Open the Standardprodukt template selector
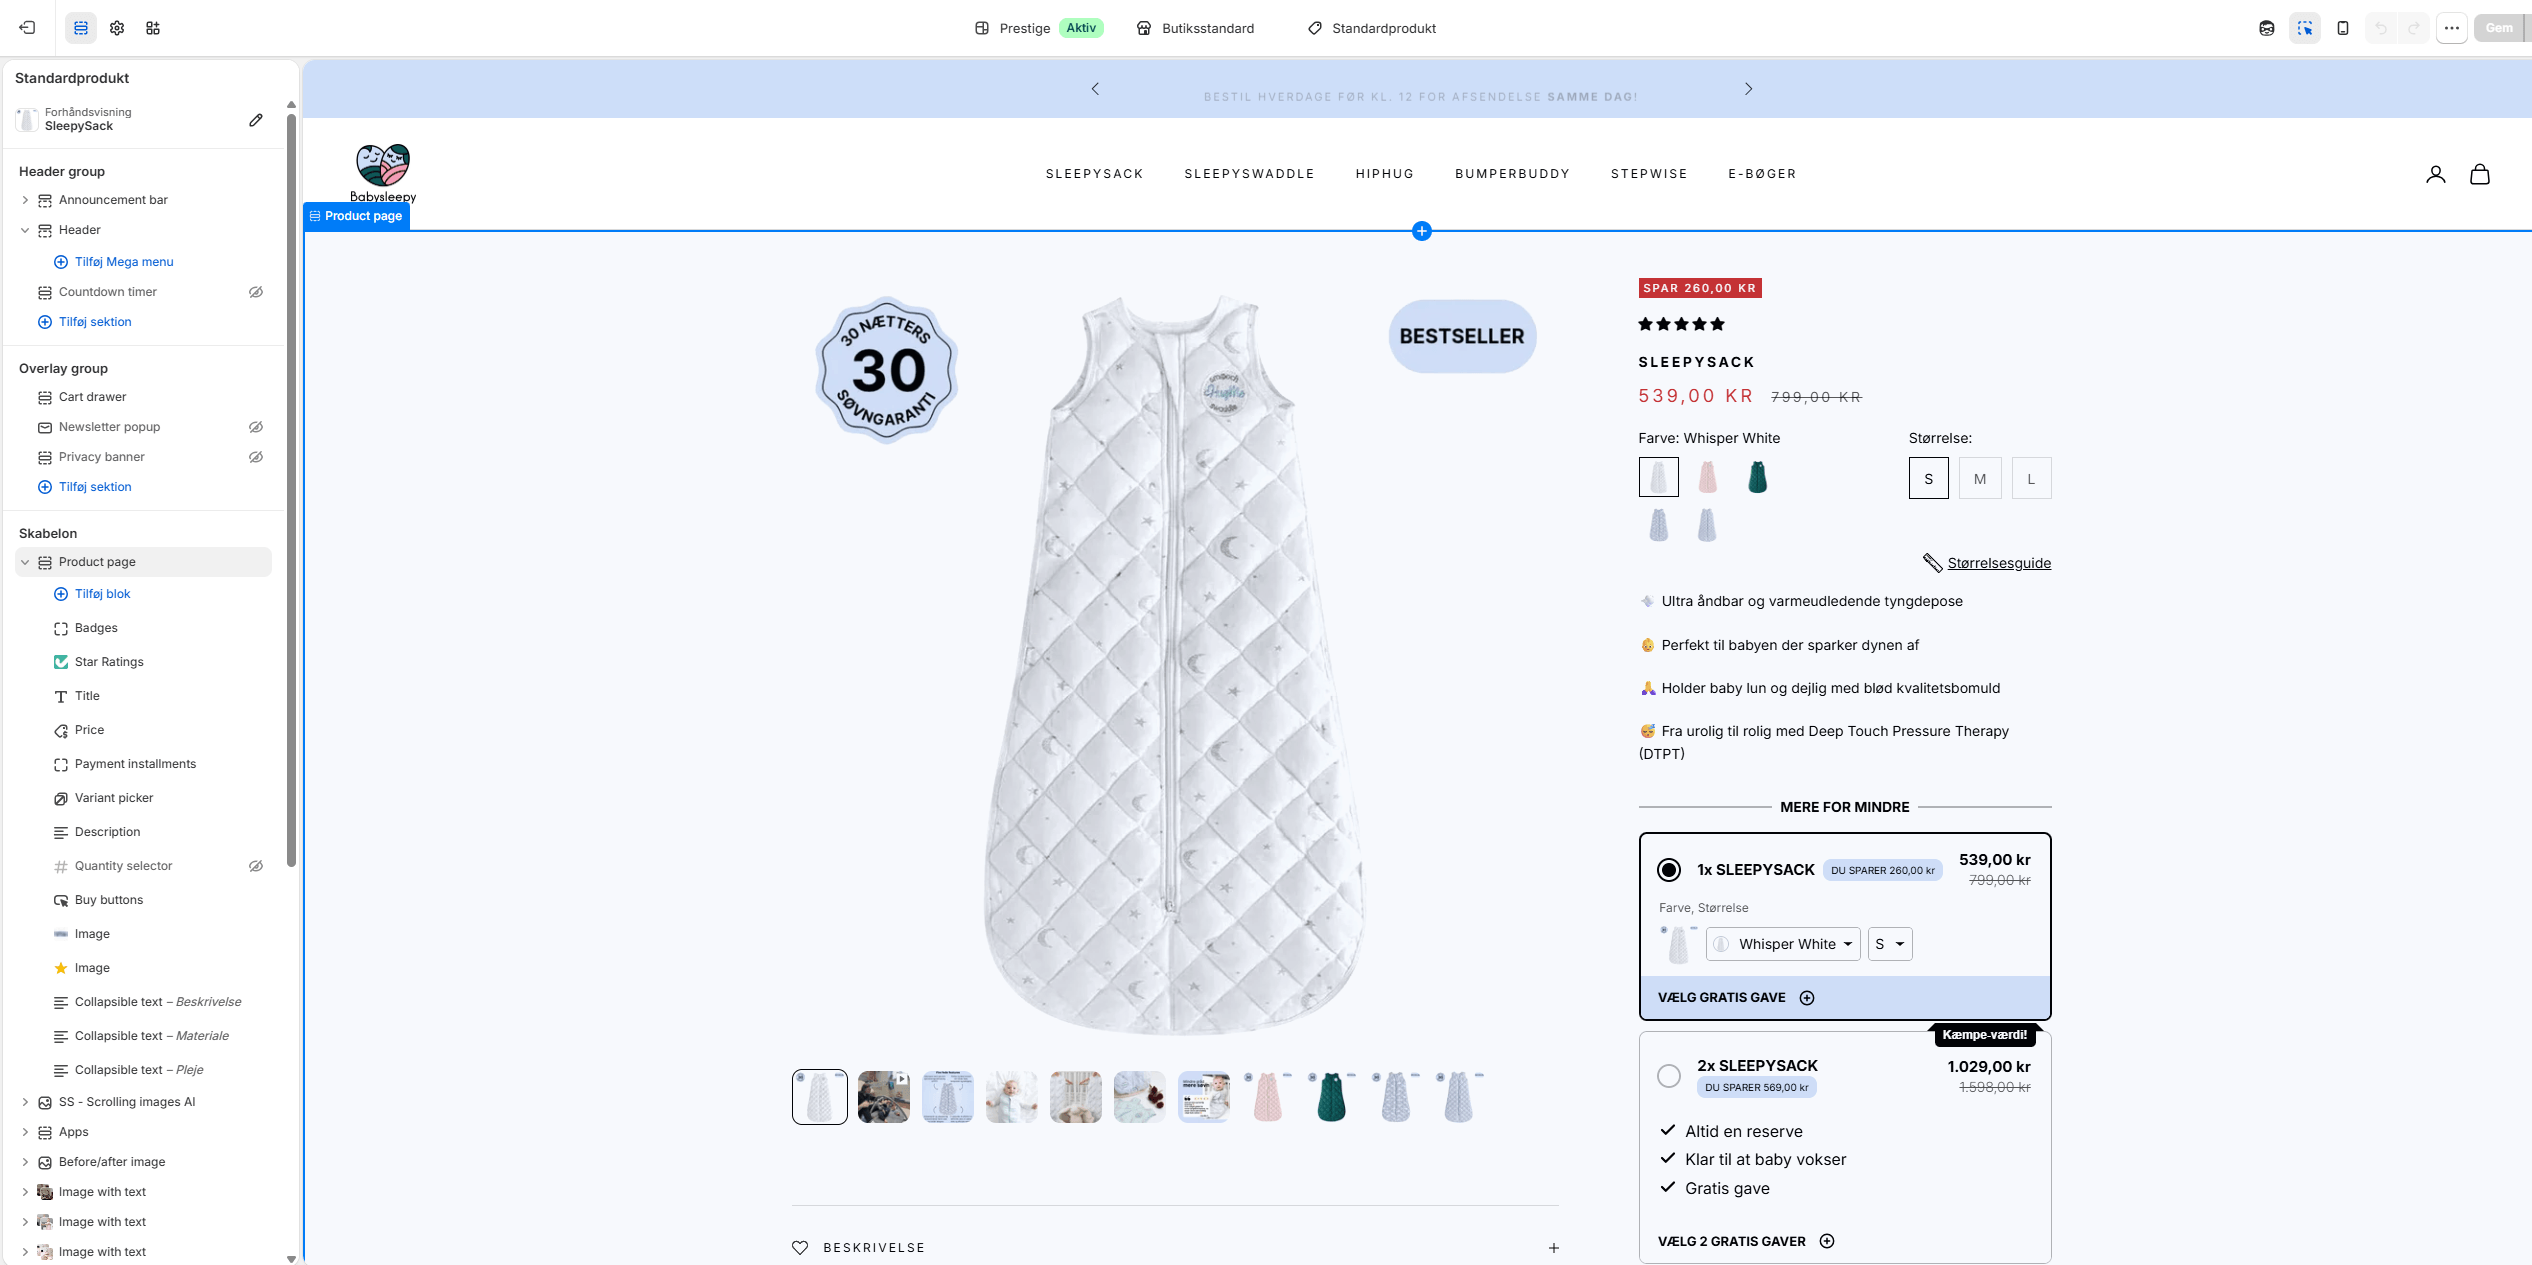Viewport: 2532px width, 1265px height. [x=1372, y=28]
